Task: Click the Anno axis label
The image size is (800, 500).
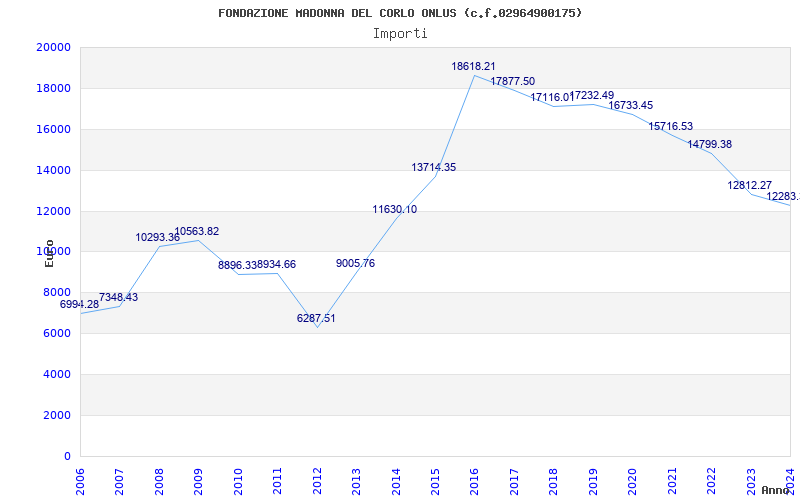Action: [x=776, y=490]
